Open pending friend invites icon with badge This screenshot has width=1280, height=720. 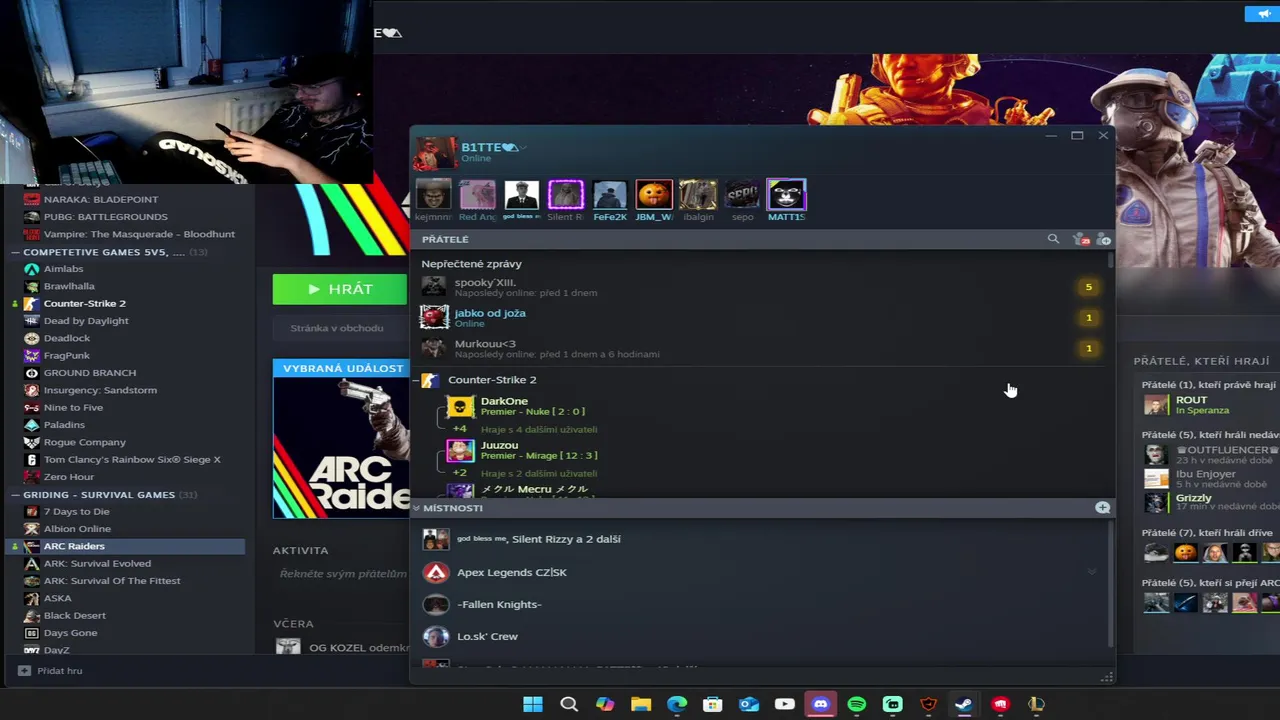(1080, 239)
